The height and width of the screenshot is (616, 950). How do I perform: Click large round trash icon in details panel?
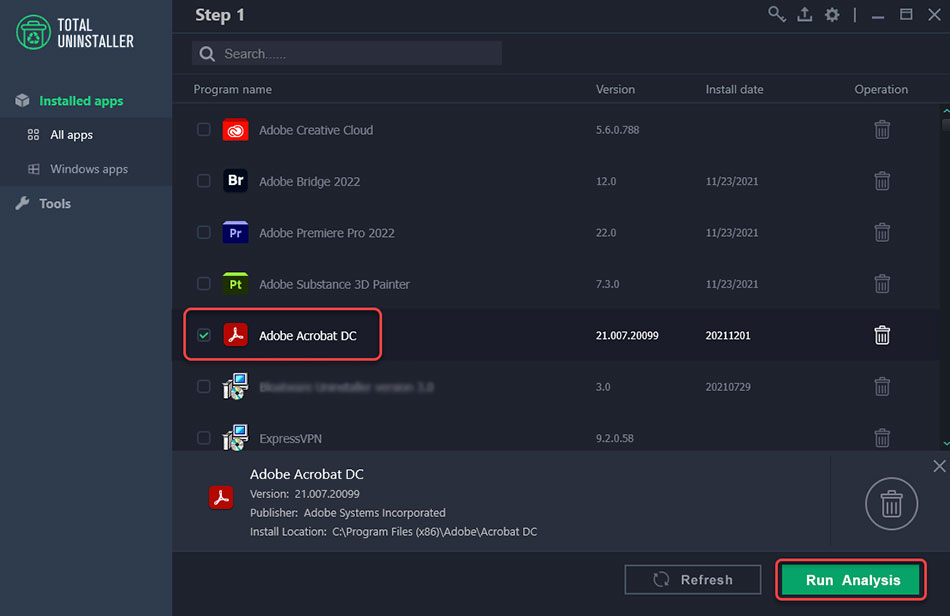[x=891, y=504]
